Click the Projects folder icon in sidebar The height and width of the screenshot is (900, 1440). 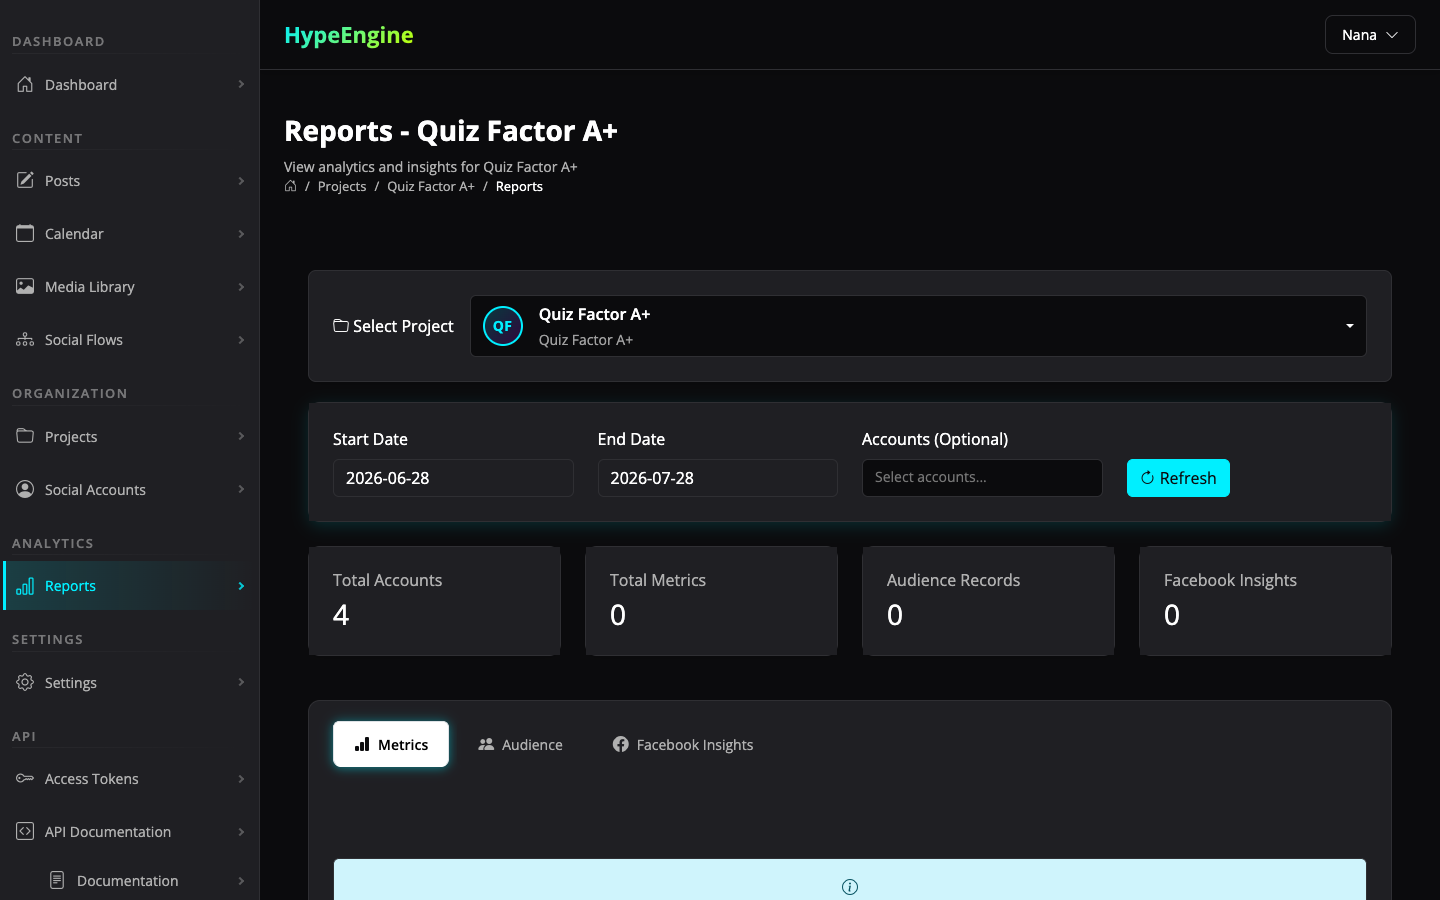pyautogui.click(x=25, y=436)
